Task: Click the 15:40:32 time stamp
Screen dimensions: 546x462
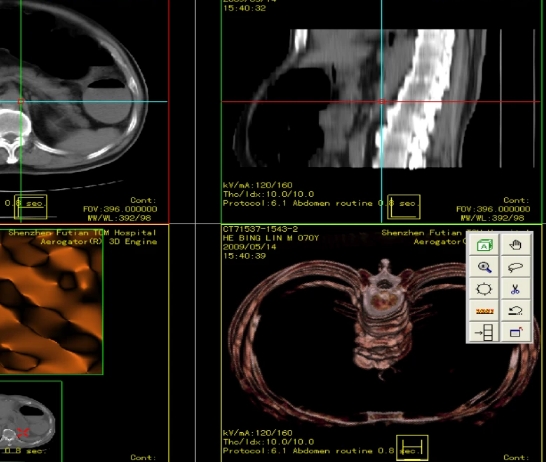Action: pos(244,8)
